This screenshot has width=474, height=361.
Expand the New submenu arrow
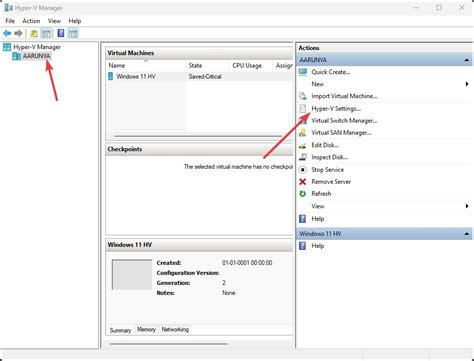coord(467,84)
